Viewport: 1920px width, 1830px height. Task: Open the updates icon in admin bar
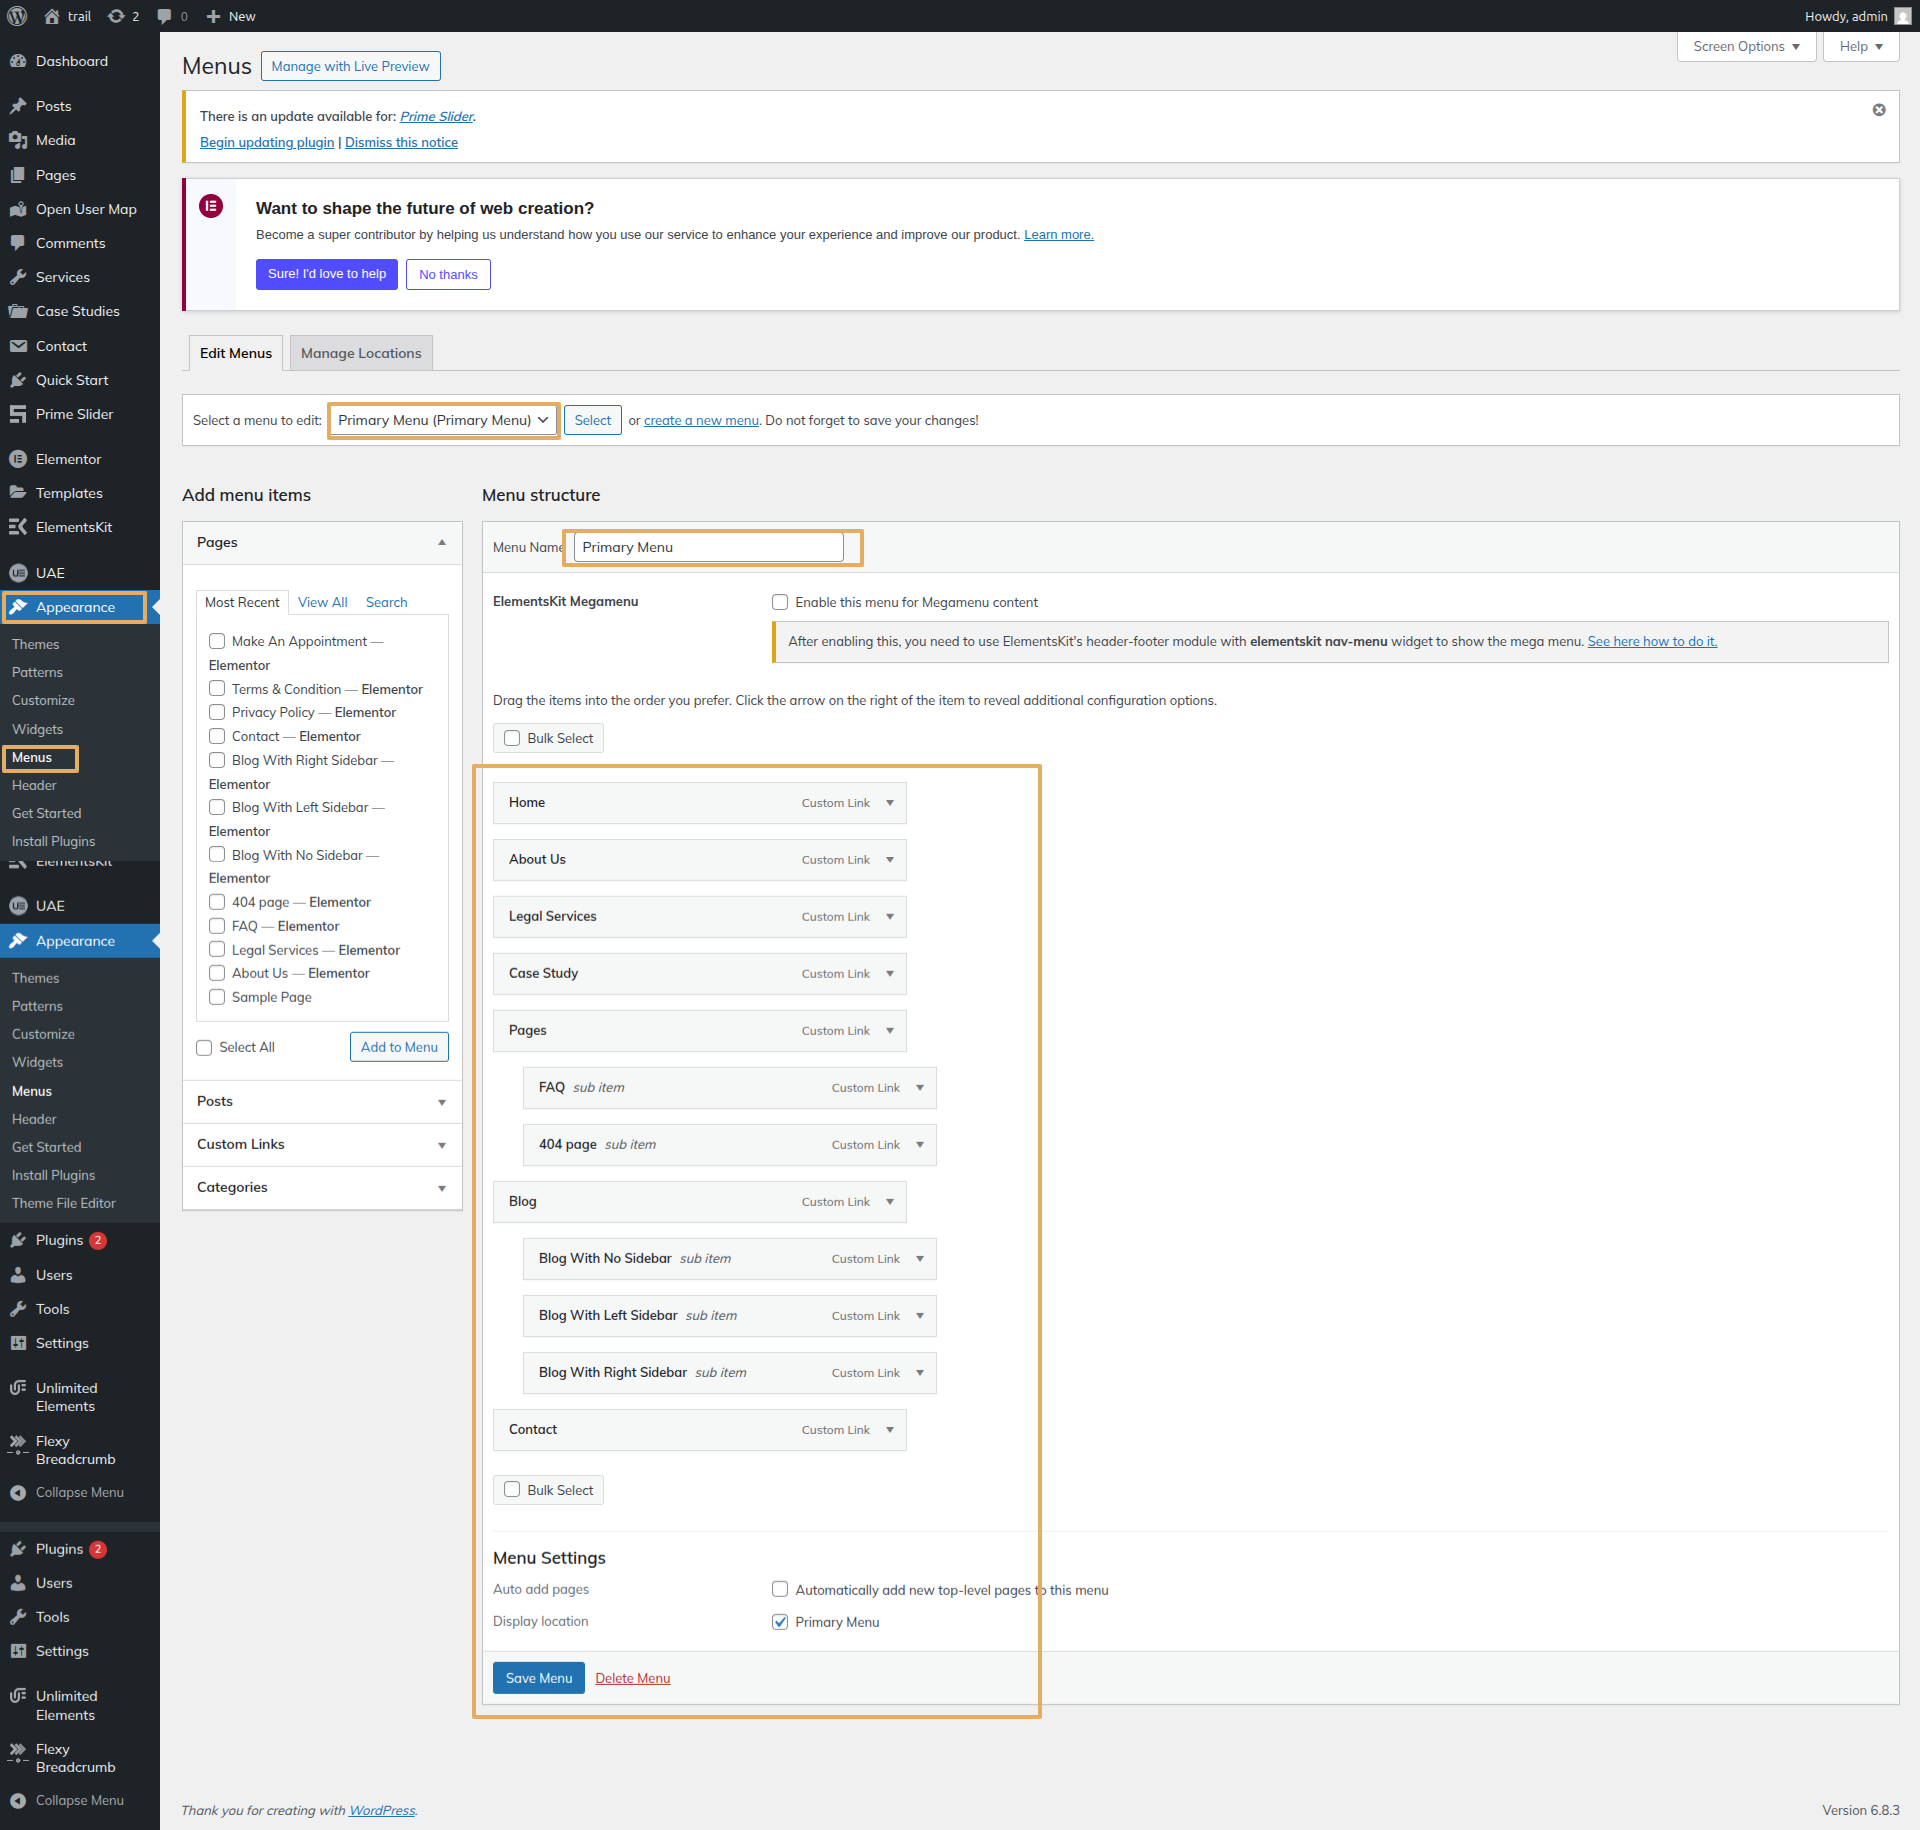[x=117, y=16]
